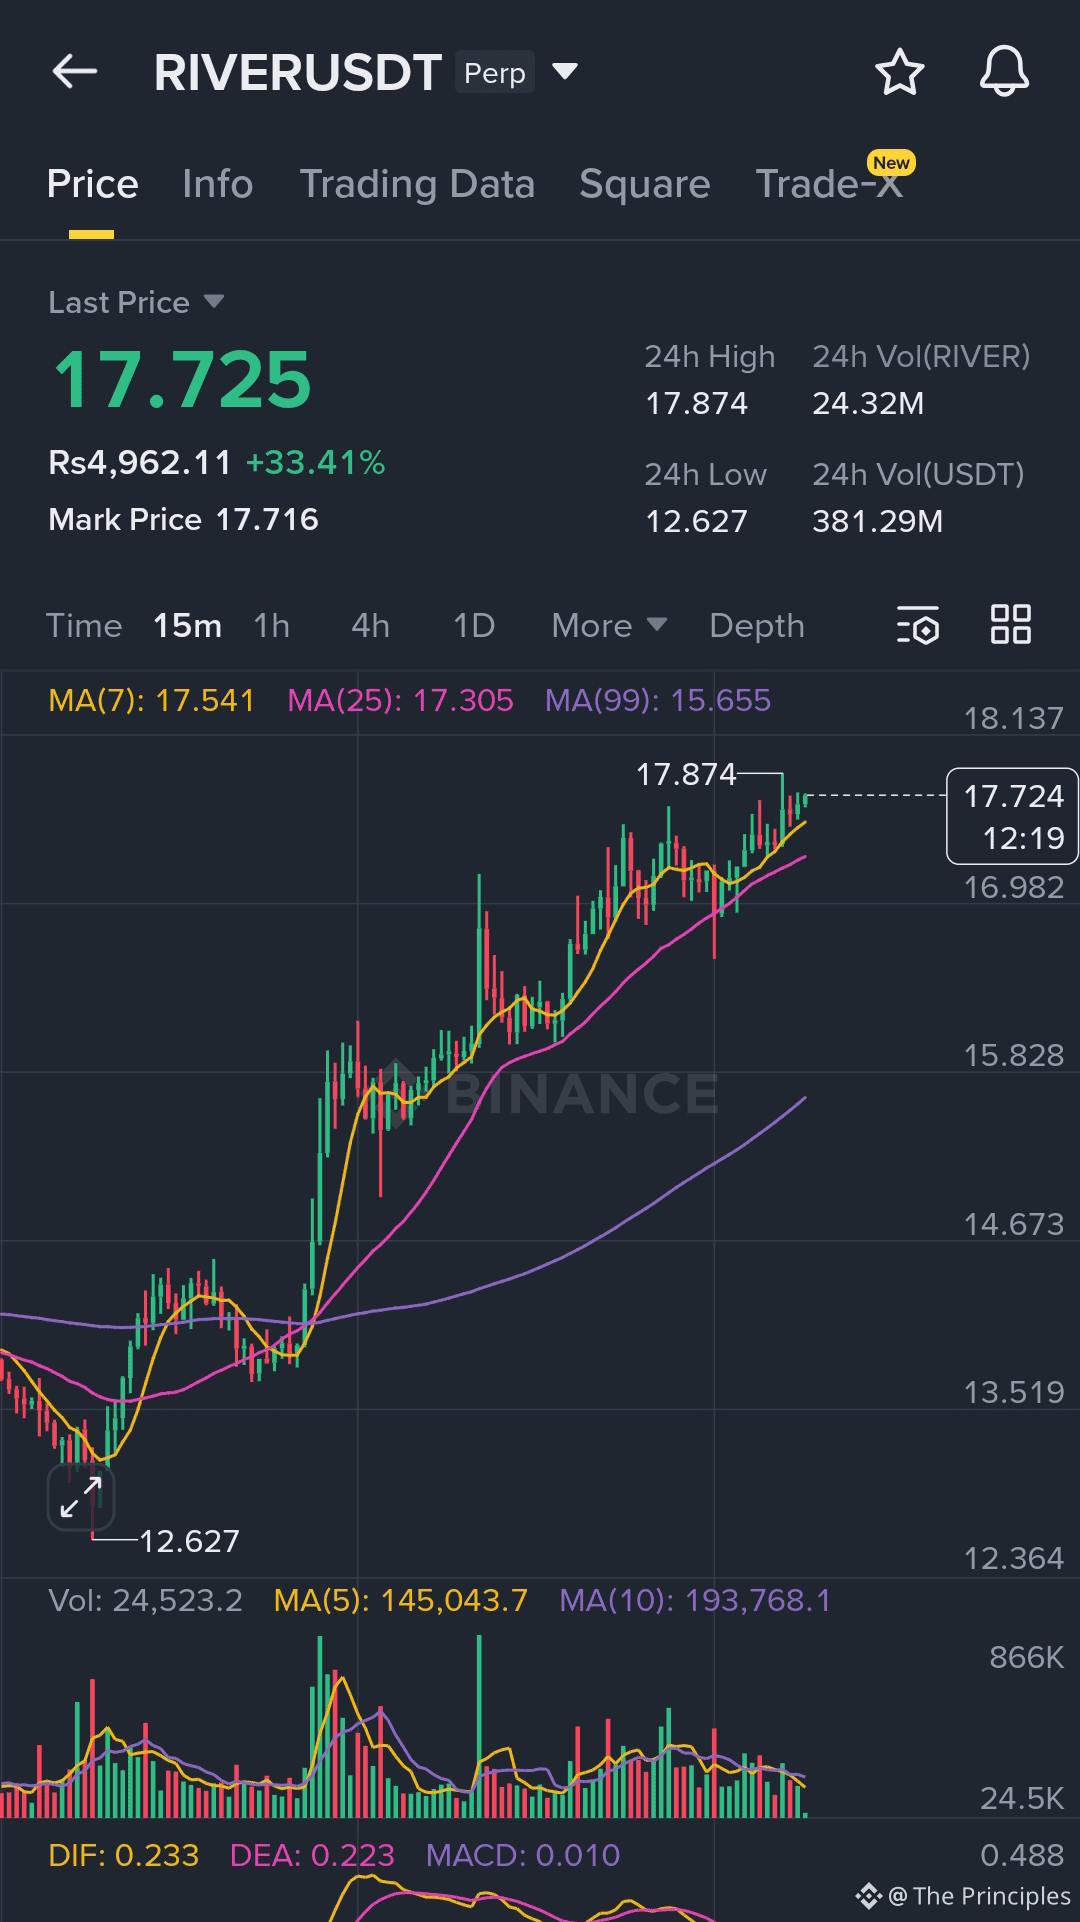Tap the 24h High value 17.874

point(696,403)
